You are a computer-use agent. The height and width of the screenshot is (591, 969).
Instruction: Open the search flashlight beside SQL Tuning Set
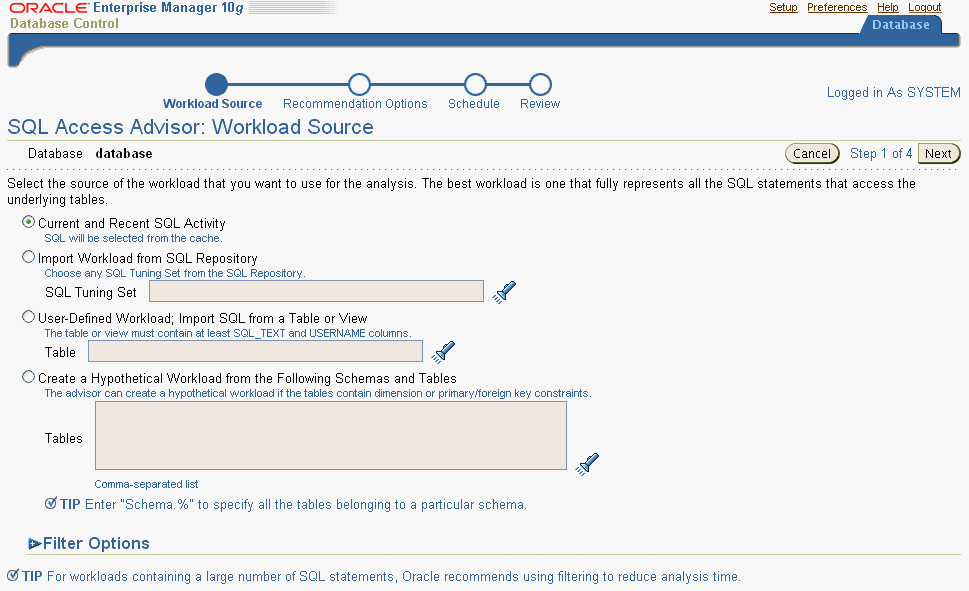504,290
